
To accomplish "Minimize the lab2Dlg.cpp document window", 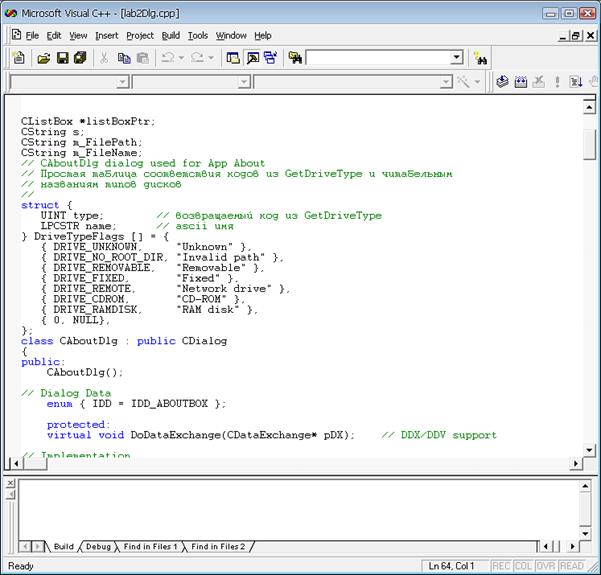I will tap(563, 36).
